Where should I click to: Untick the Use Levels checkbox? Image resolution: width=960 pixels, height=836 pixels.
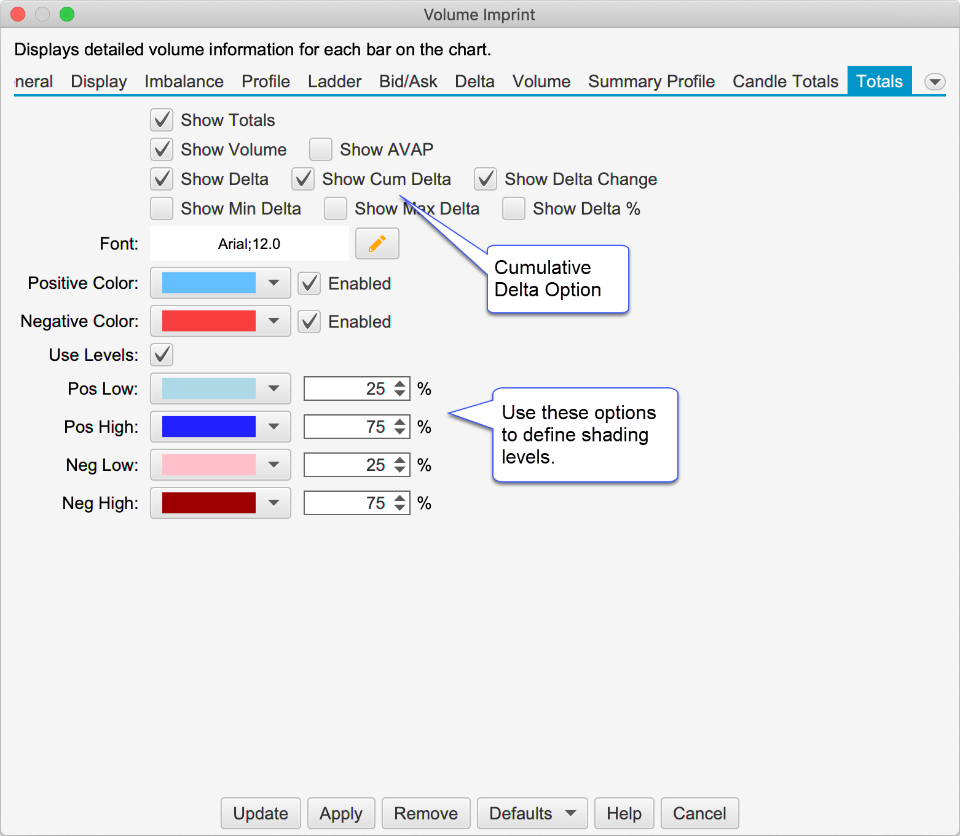pyautogui.click(x=162, y=355)
